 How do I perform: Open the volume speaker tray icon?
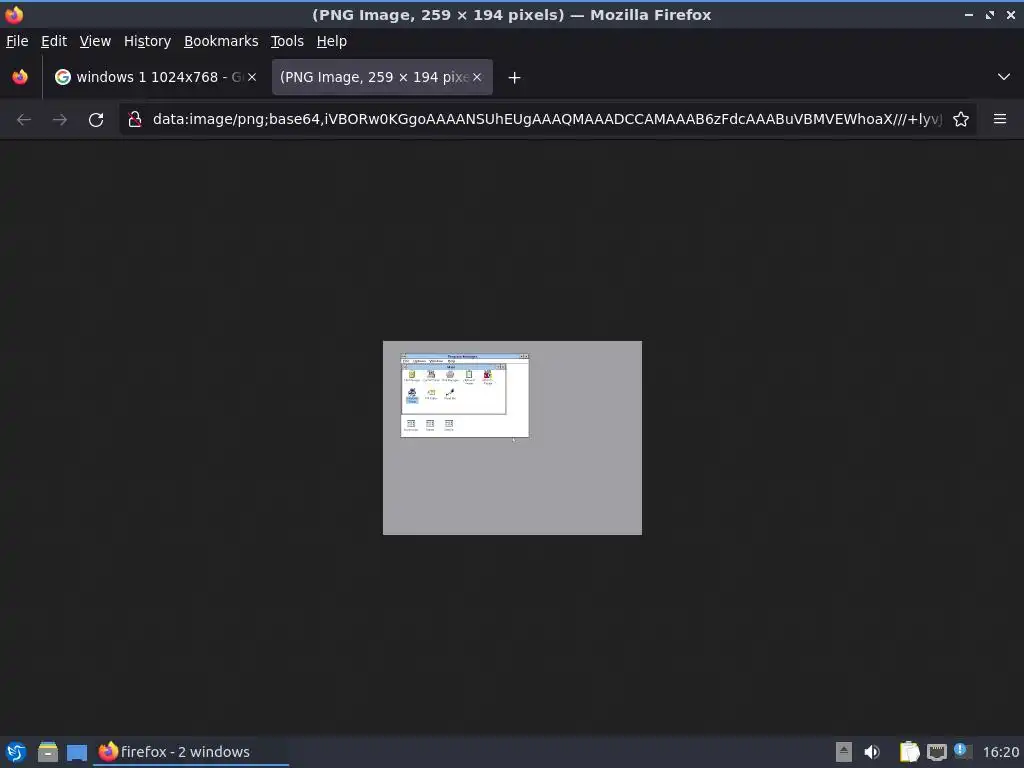(872, 752)
